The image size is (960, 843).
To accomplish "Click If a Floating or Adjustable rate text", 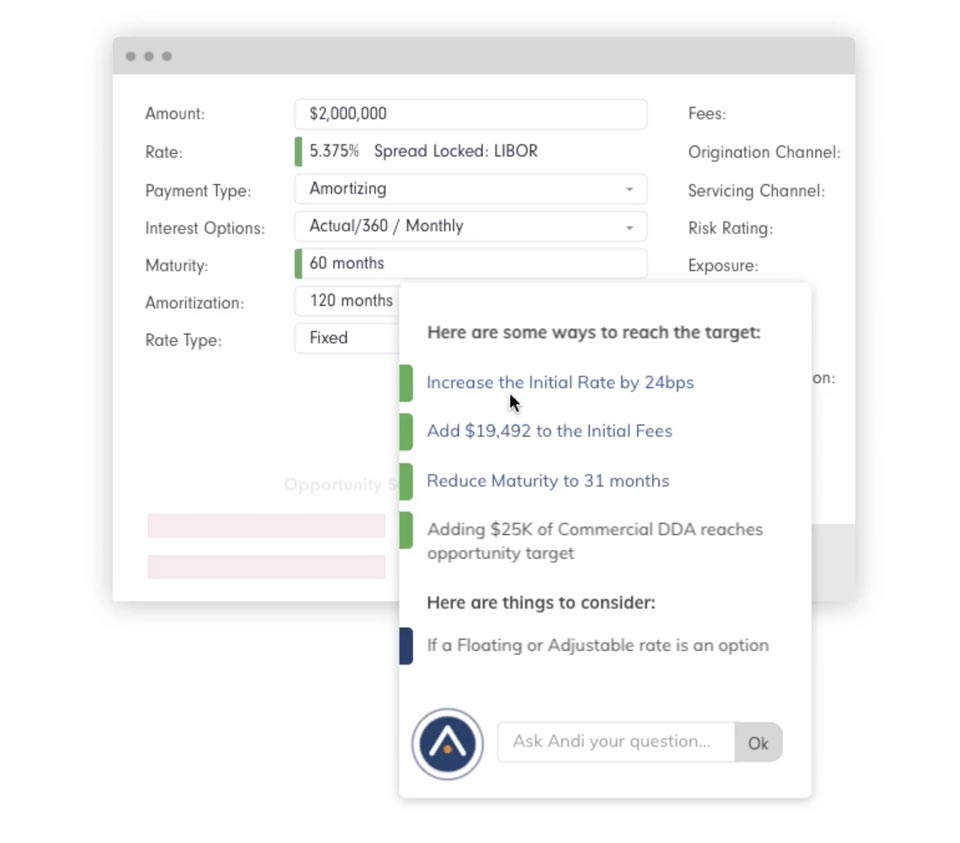I will pyautogui.click(x=598, y=645).
